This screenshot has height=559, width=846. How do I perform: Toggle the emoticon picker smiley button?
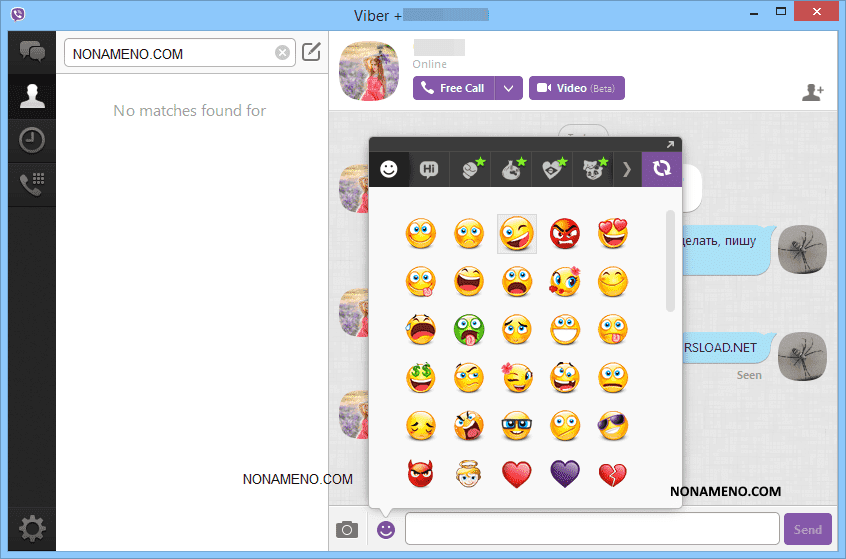[x=385, y=530]
